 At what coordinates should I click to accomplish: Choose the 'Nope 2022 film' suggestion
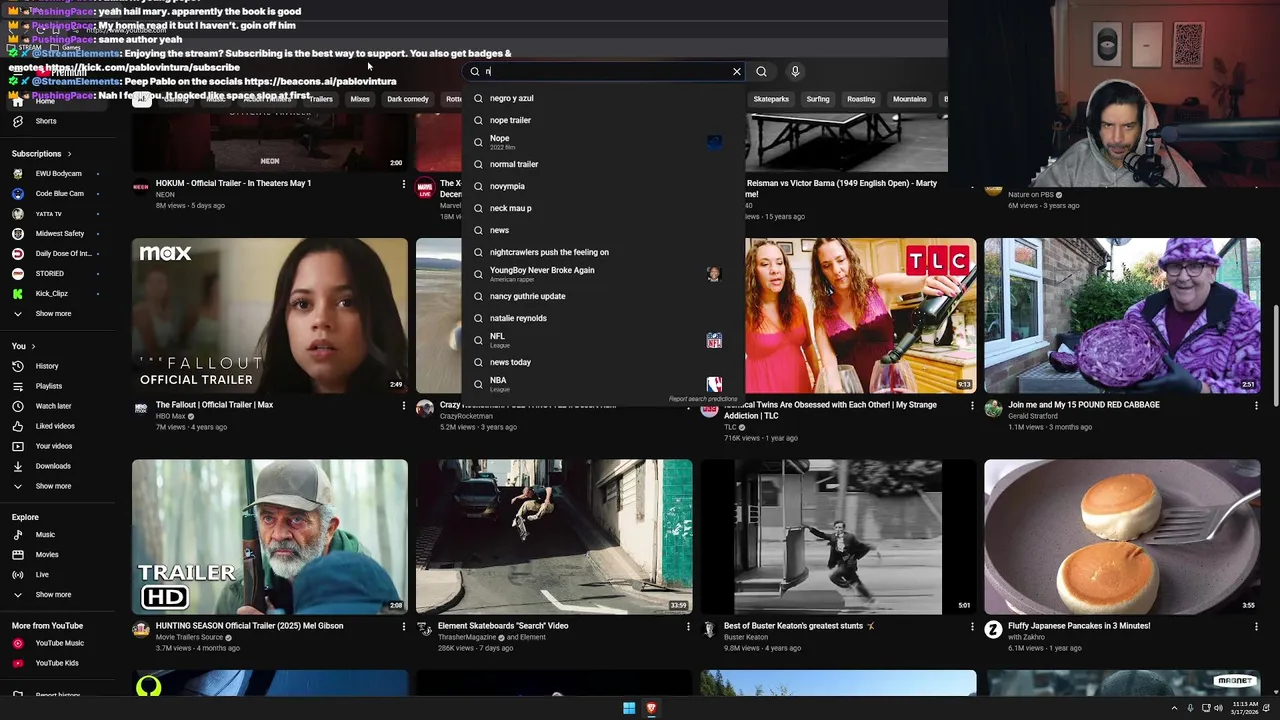pyautogui.click(x=603, y=142)
